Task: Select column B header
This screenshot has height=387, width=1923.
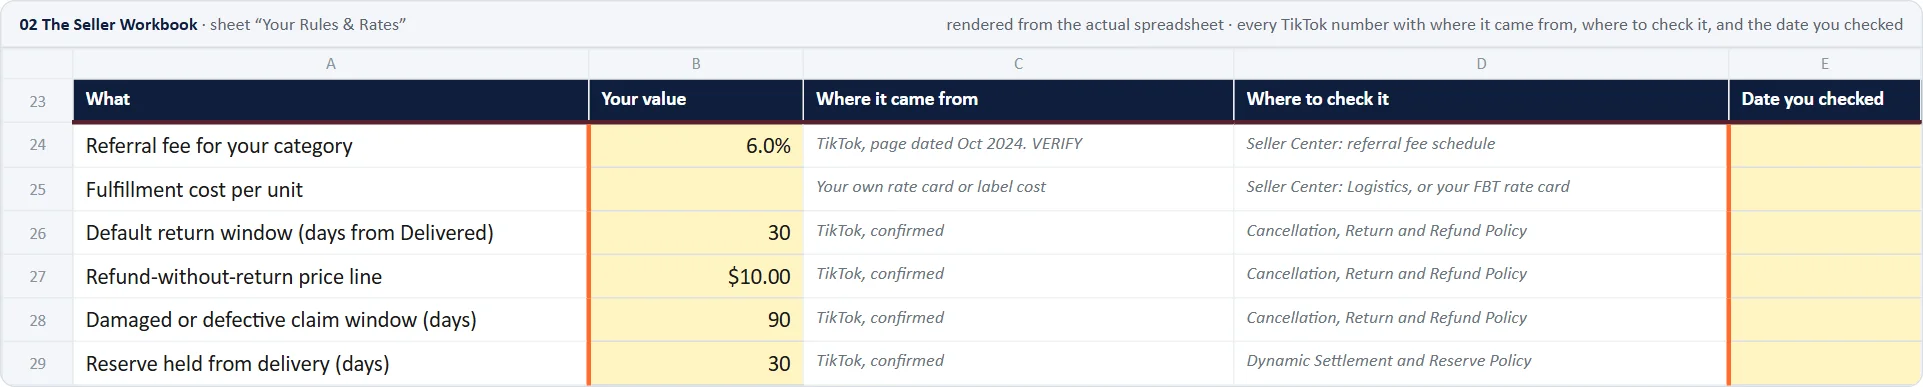Action: tap(696, 63)
